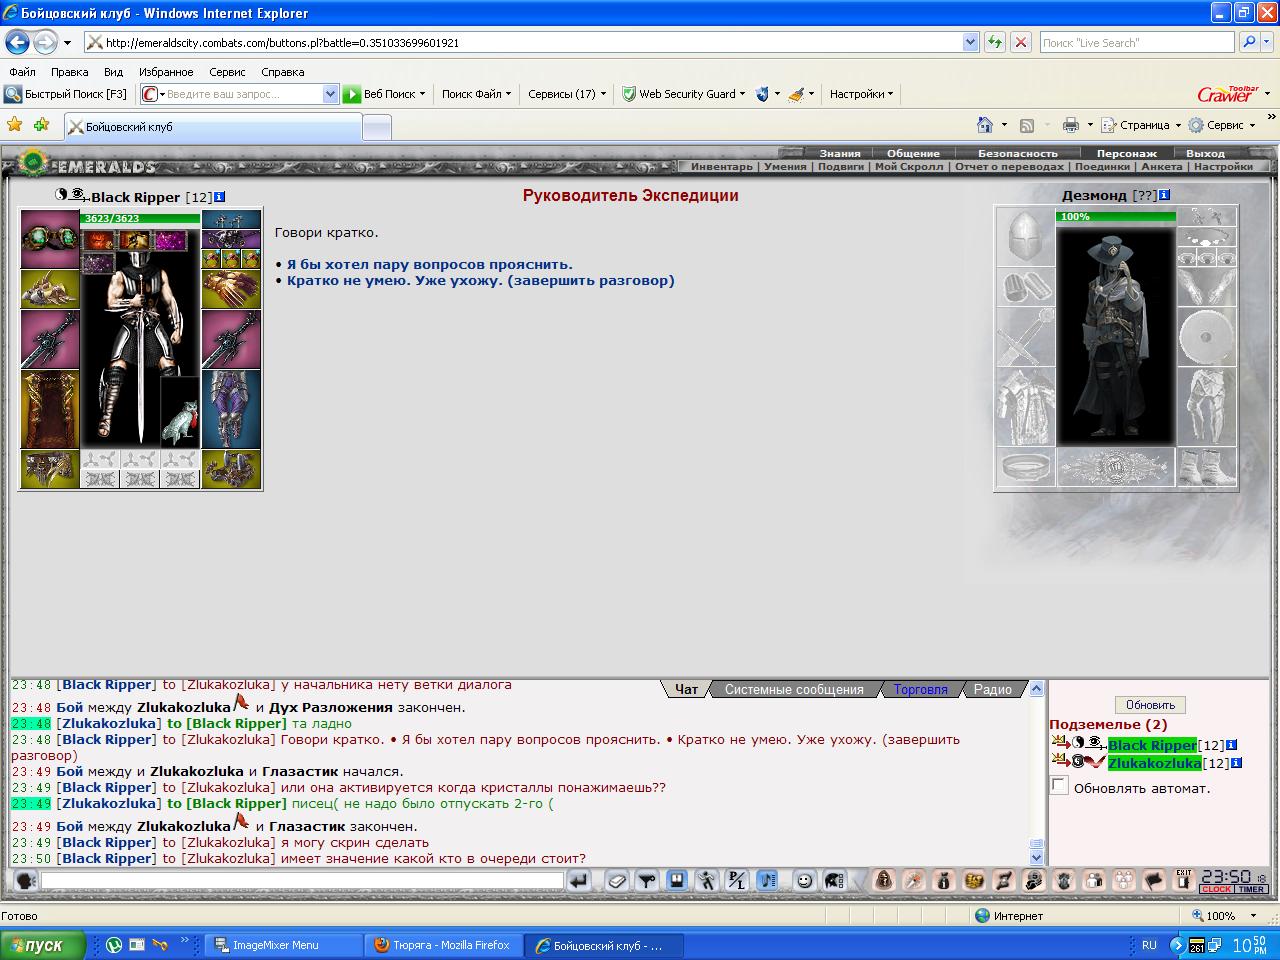Open the Страница dropdown menu
1280x960 pixels.
point(1141,125)
